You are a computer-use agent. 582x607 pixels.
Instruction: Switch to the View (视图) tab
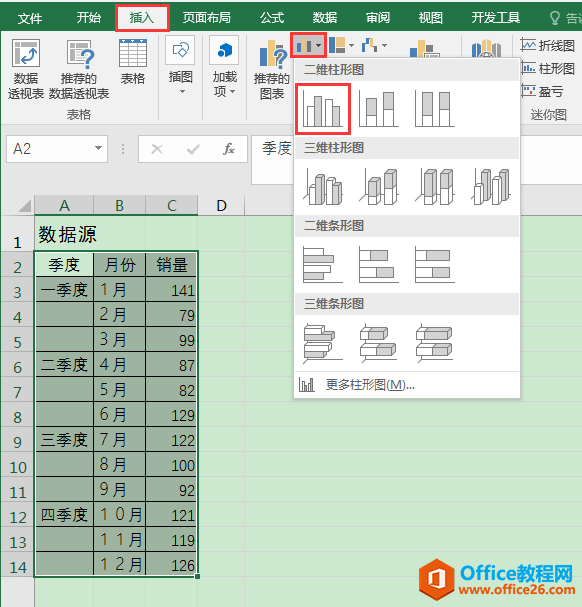[x=431, y=18]
